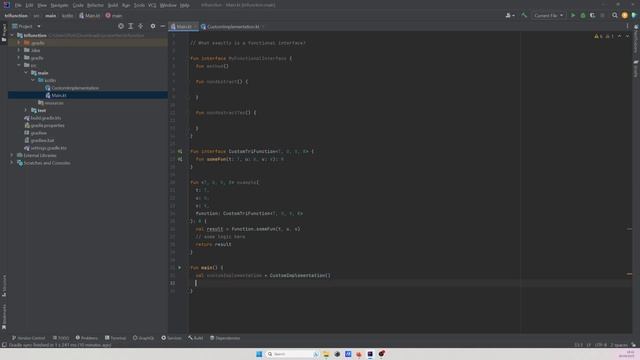
Task: Open Project panel gear options
Action: [x=153, y=26]
